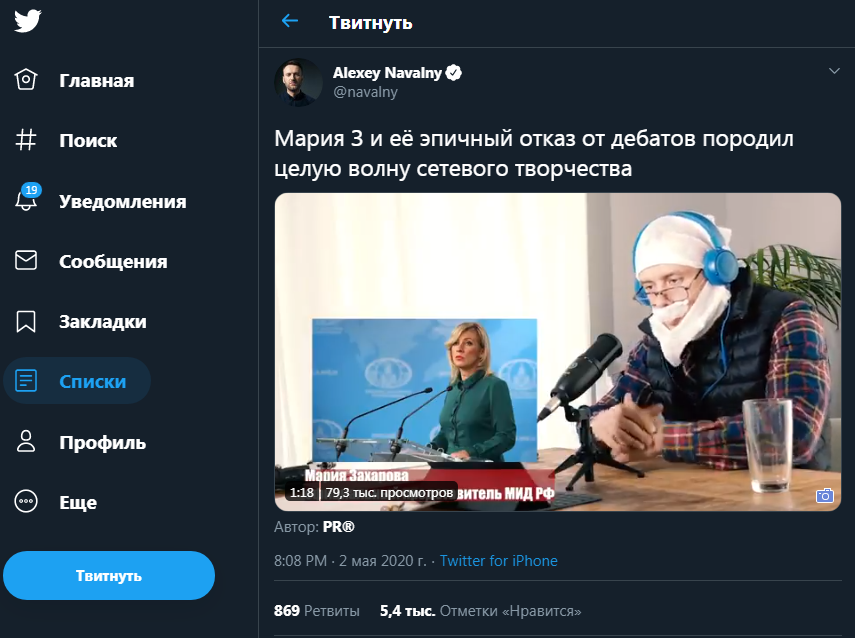
Task: Click the Поиск hashtag icon
Action: coord(27,141)
